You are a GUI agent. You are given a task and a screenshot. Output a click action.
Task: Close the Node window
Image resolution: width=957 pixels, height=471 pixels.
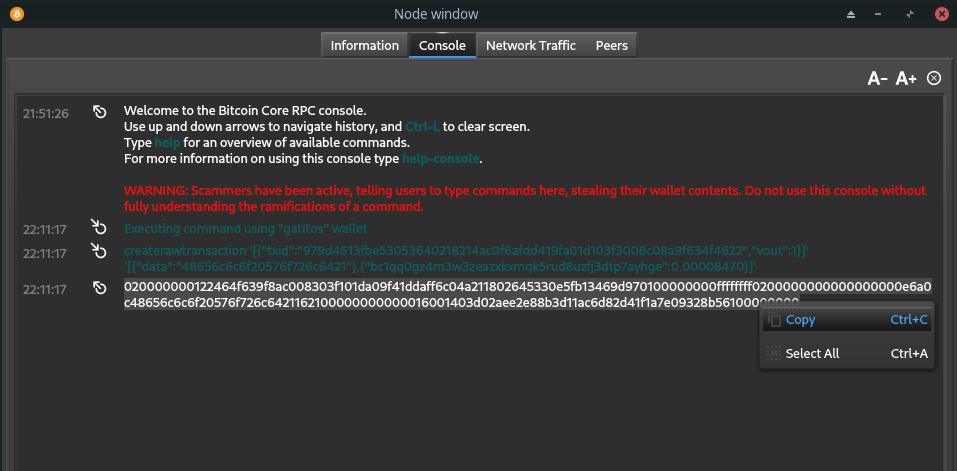942,14
